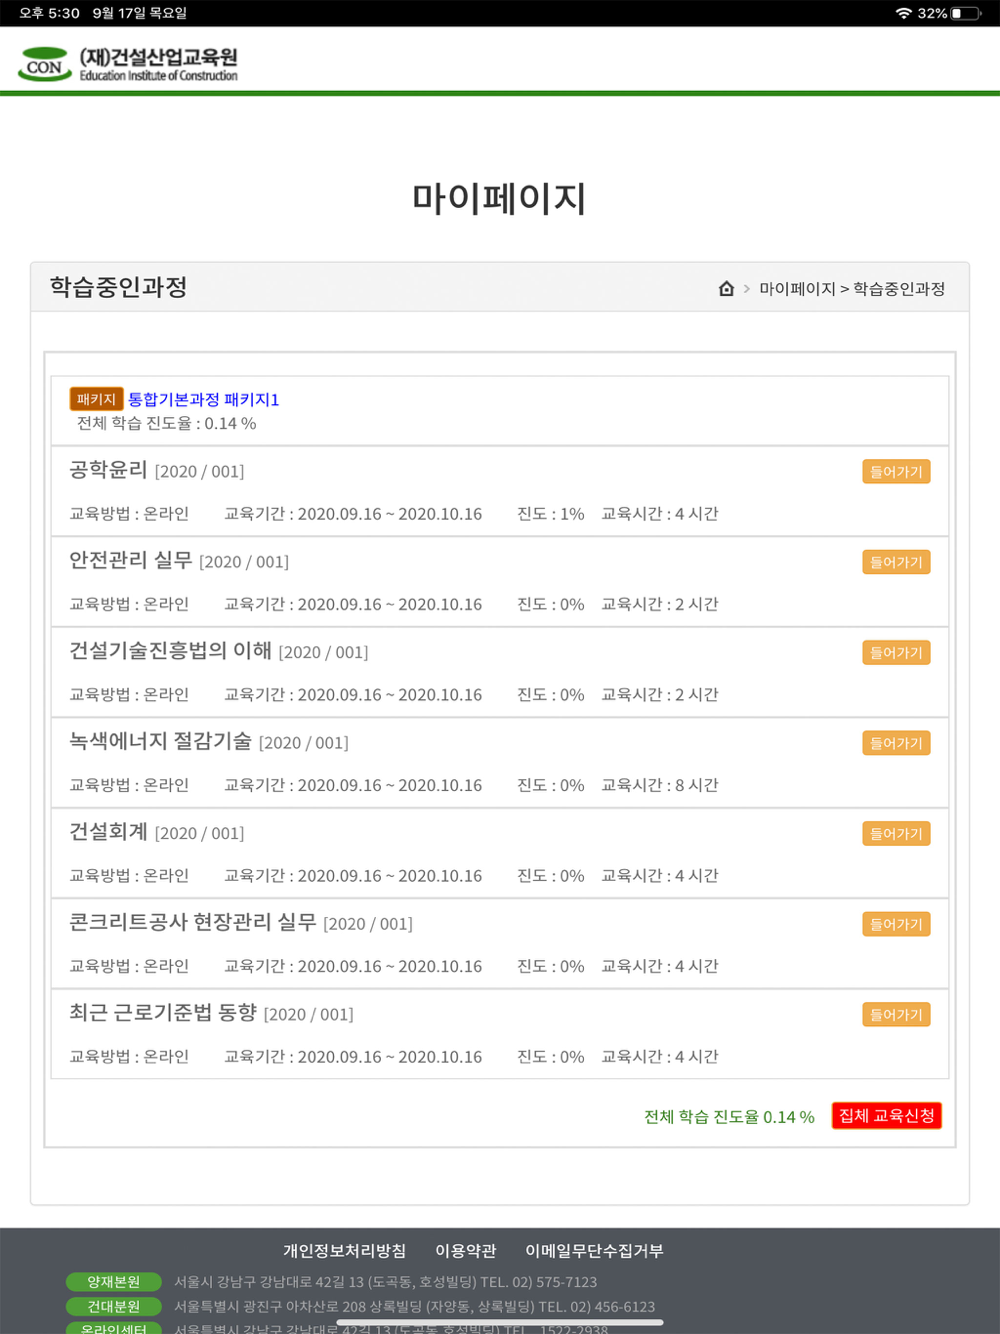Click the status bar time 오후 5:30
Viewport: 1000px width, 1334px height.
49,13
